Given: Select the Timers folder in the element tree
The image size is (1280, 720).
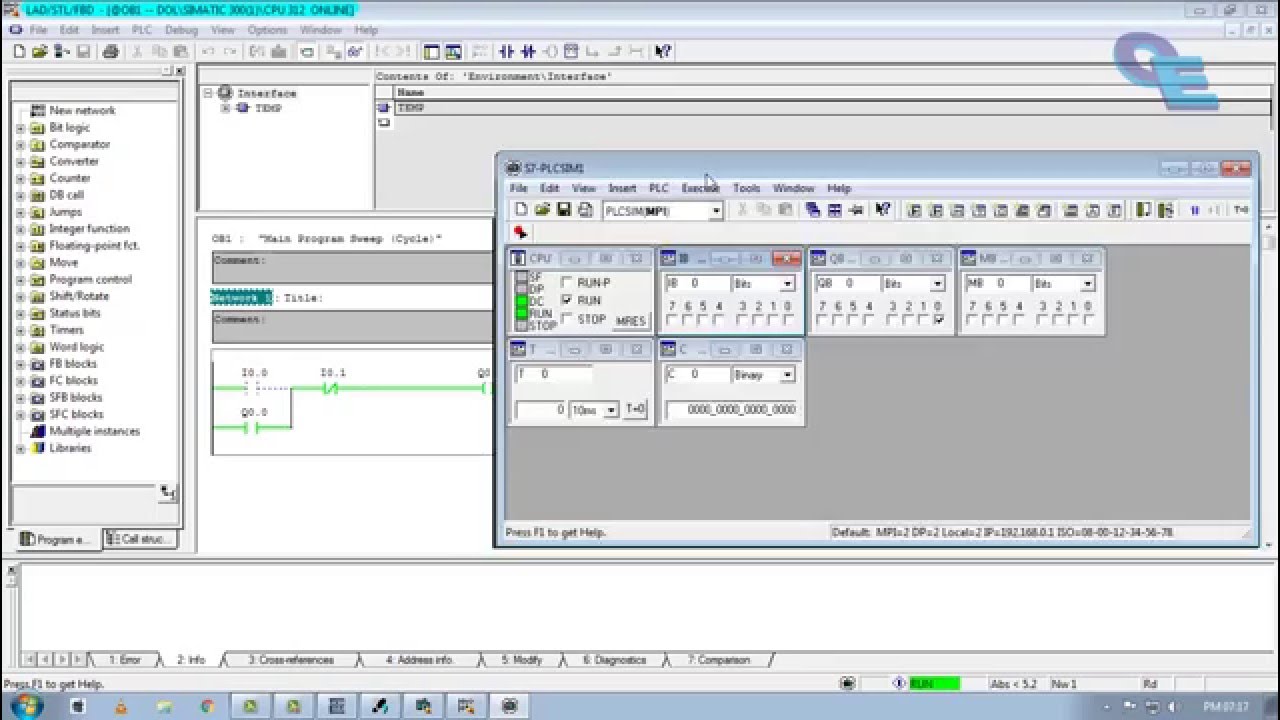Looking at the screenshot, I should click(x=66, y=330).
